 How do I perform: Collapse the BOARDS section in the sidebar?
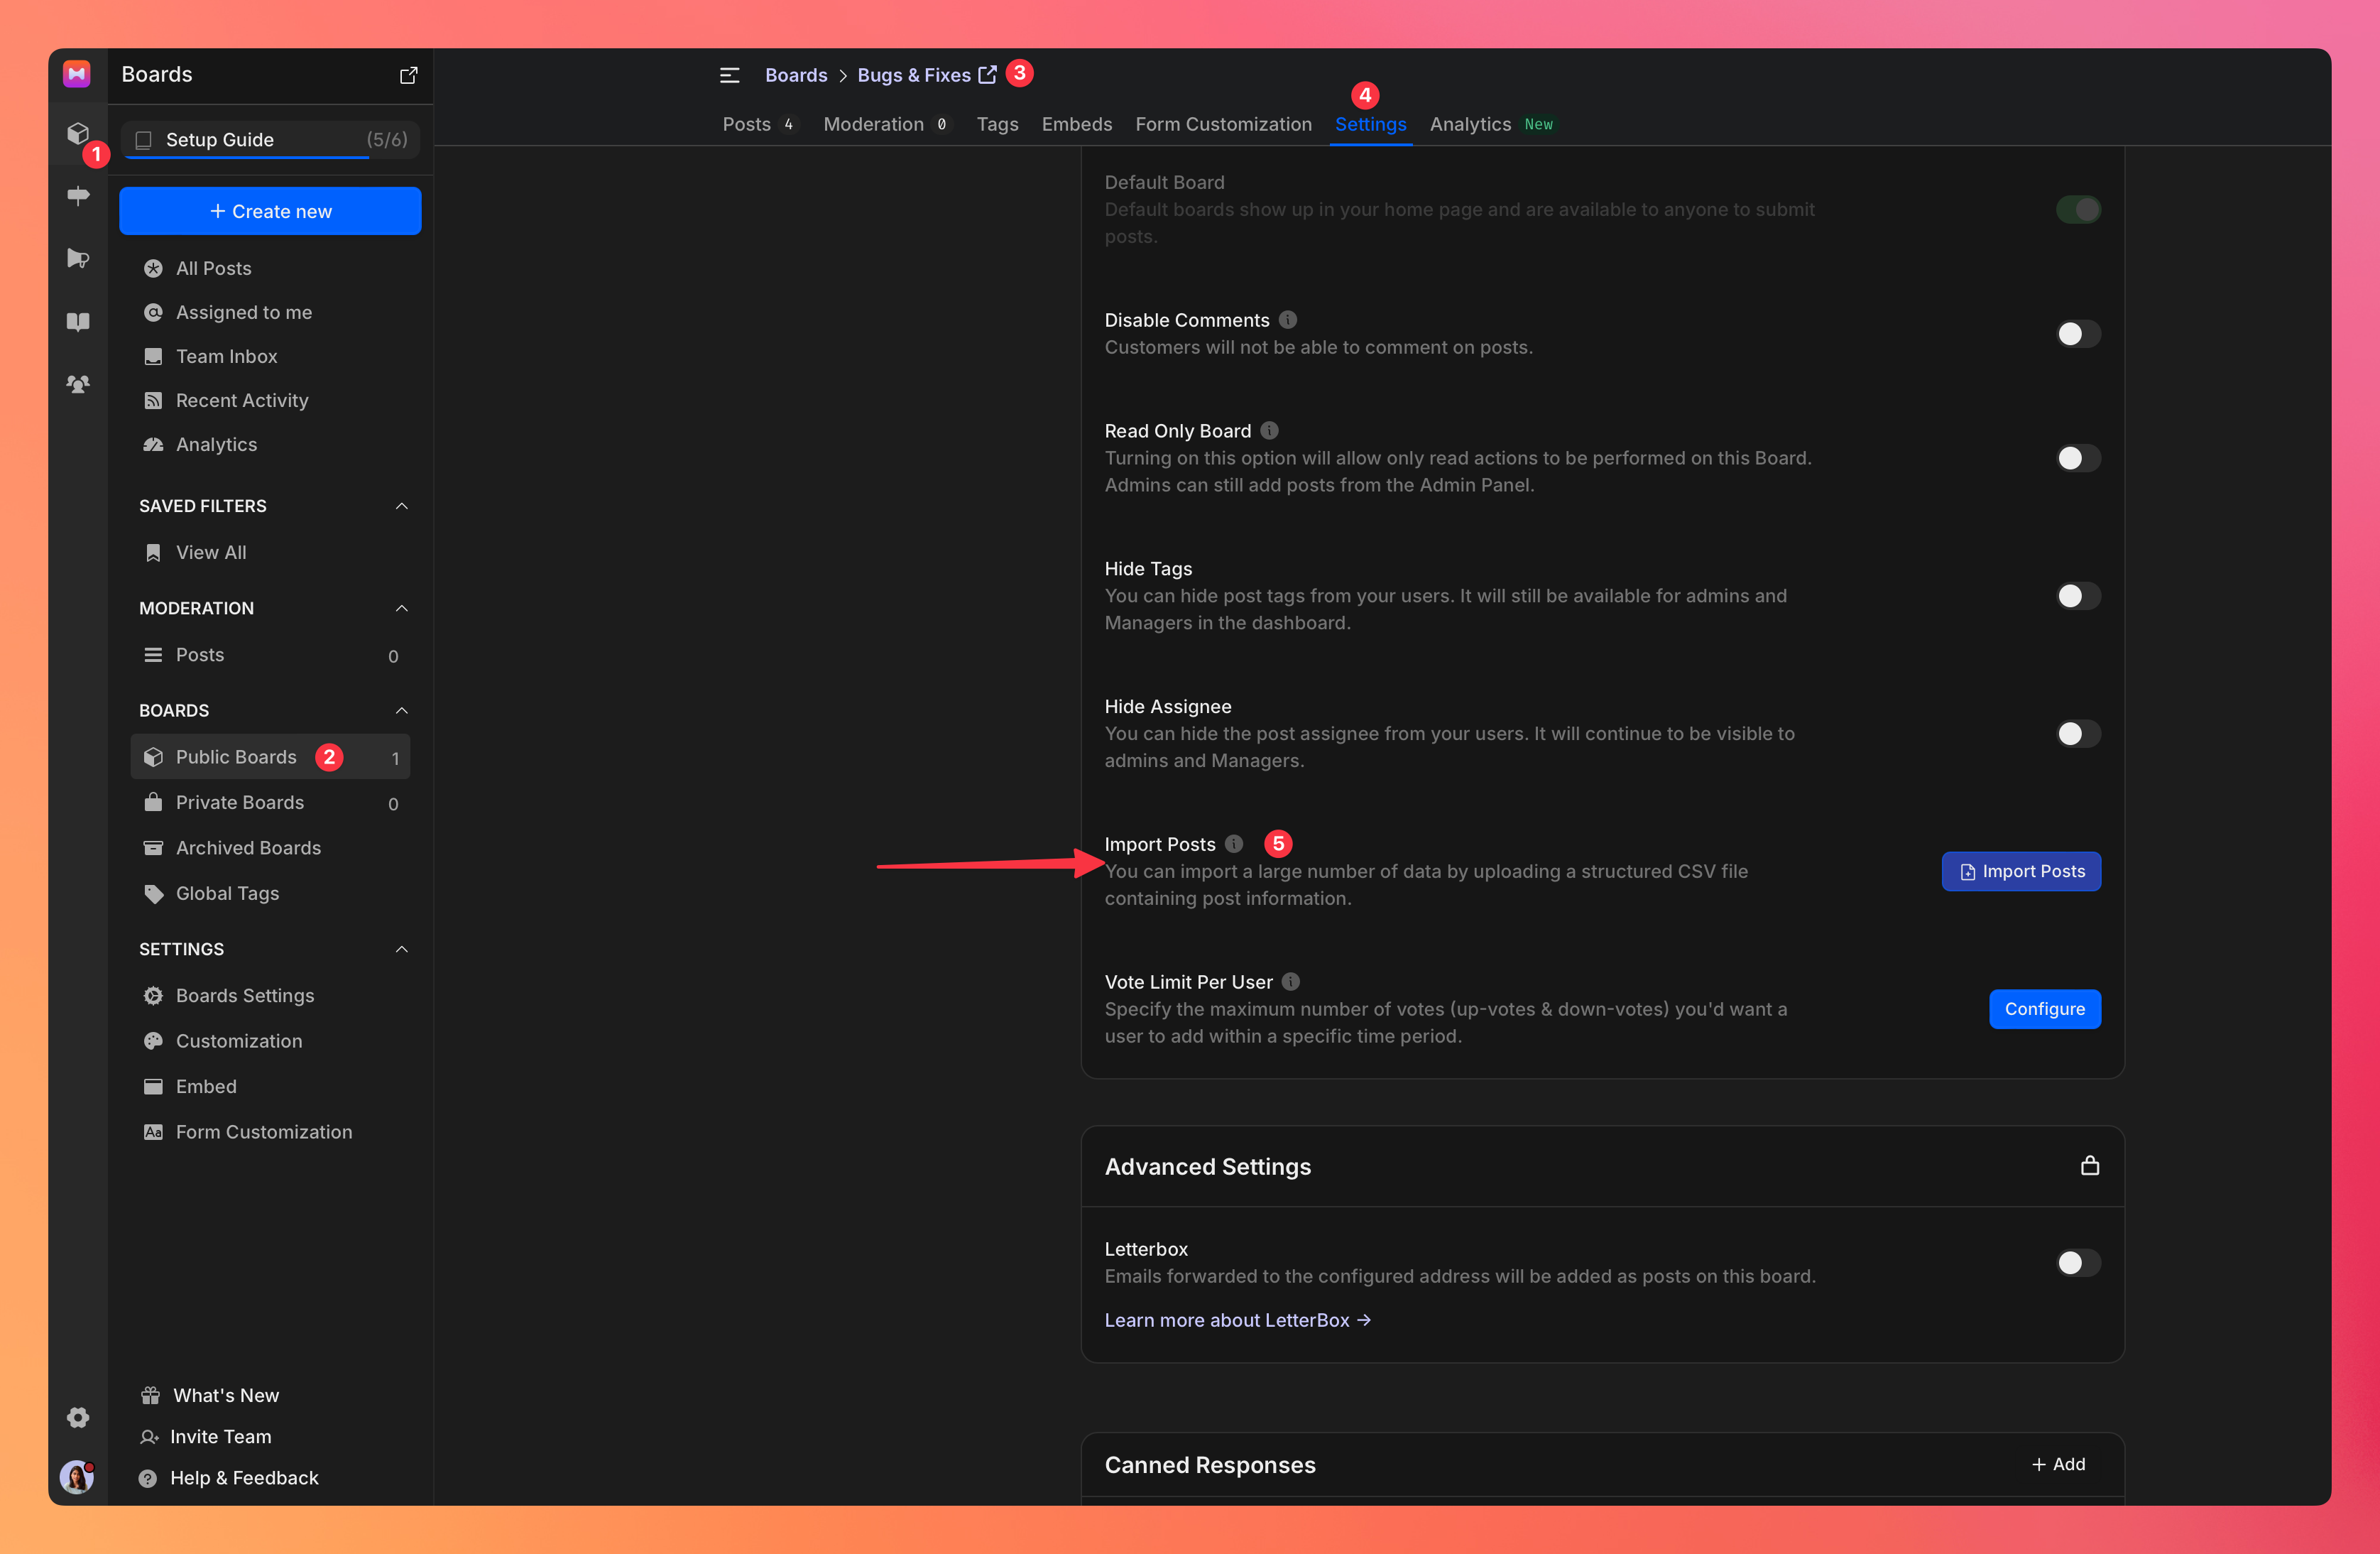402,710
